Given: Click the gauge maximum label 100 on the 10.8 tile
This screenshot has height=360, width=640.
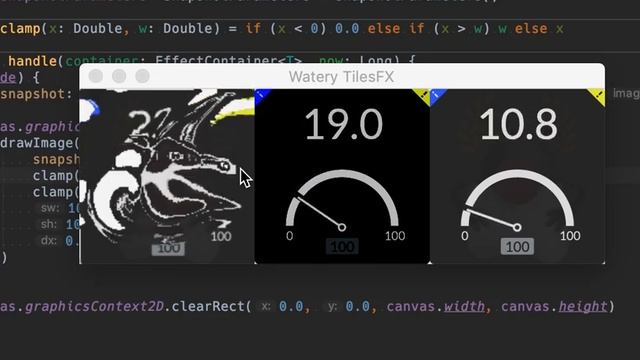Looking at the screenshot, I should pos(570,236).
